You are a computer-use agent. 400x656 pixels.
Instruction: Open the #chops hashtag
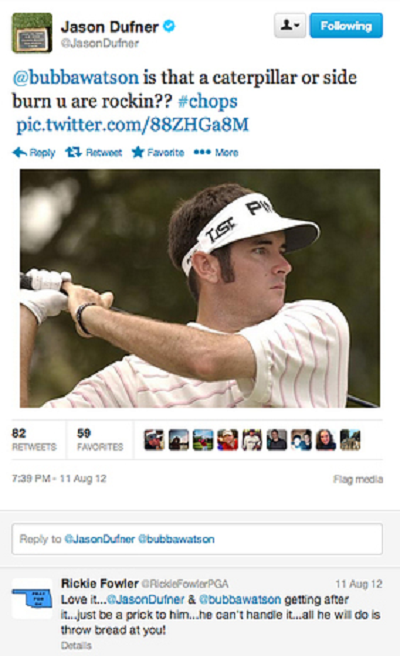click(x=208, y=101)
